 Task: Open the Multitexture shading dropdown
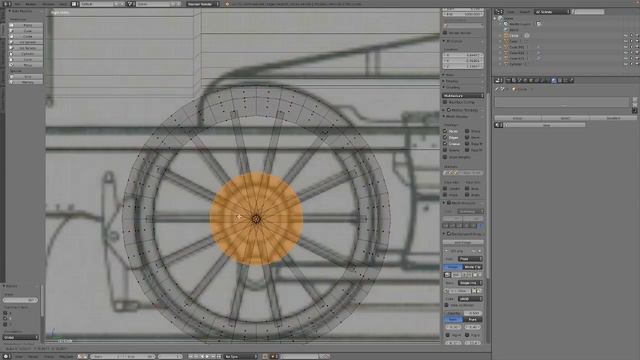[x=463, y=96]
